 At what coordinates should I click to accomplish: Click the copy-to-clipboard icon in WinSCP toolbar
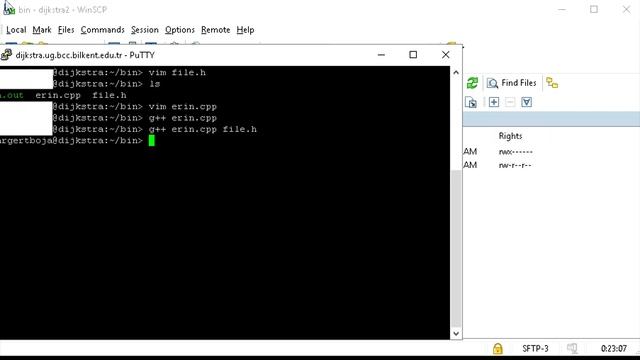pyautogui.click(x=471, y=102)
